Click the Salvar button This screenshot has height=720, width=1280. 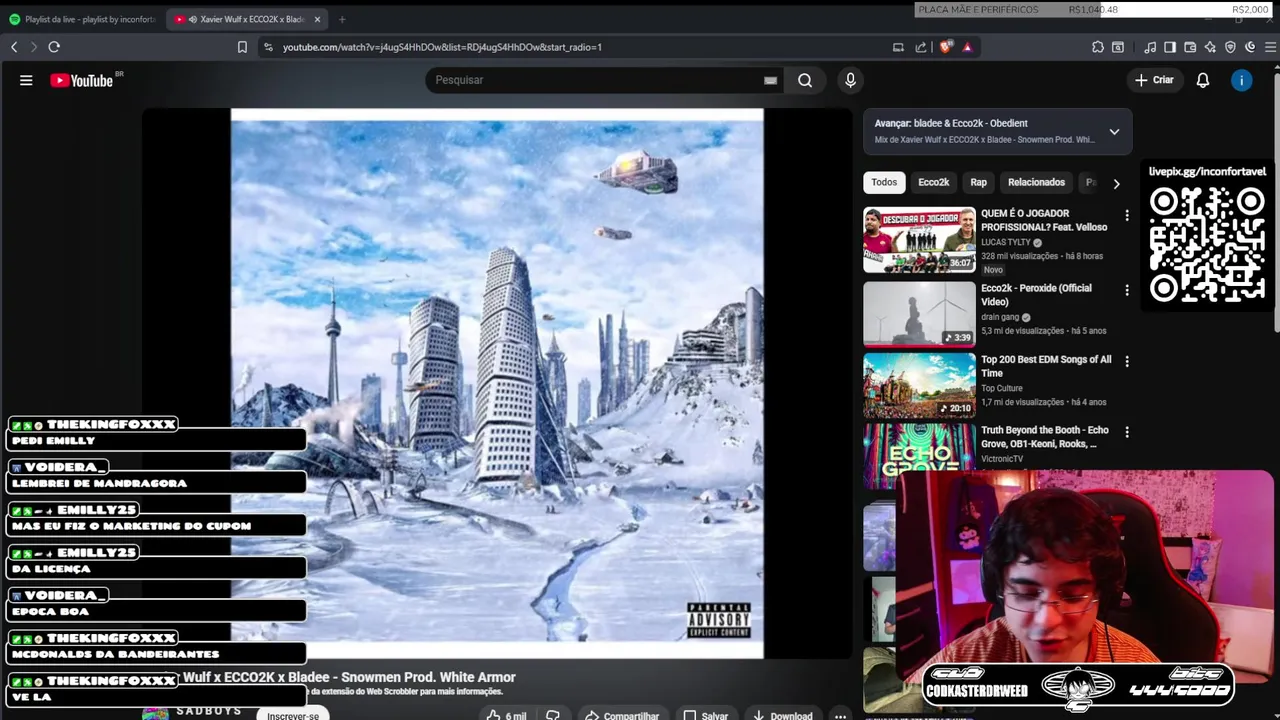pos(705,715)
